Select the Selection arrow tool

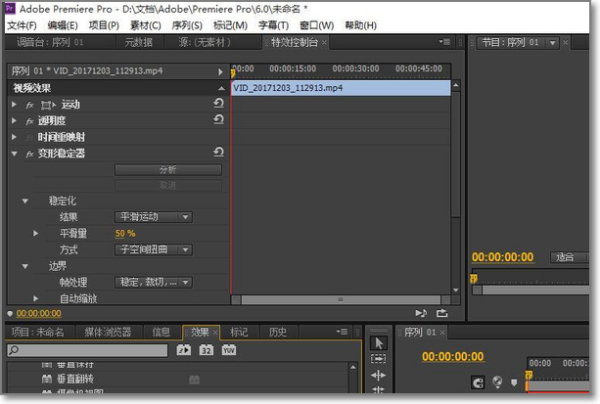378,342
